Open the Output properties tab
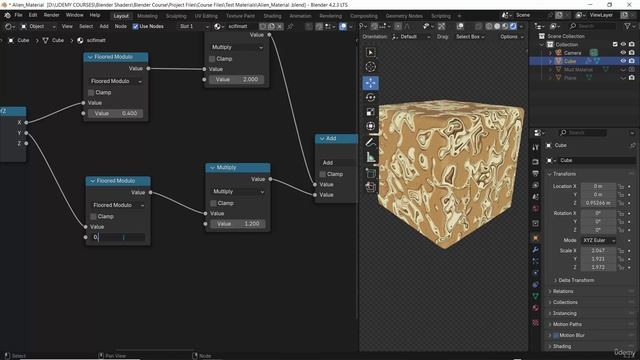The image size is (640, 360). click(536, 174)
